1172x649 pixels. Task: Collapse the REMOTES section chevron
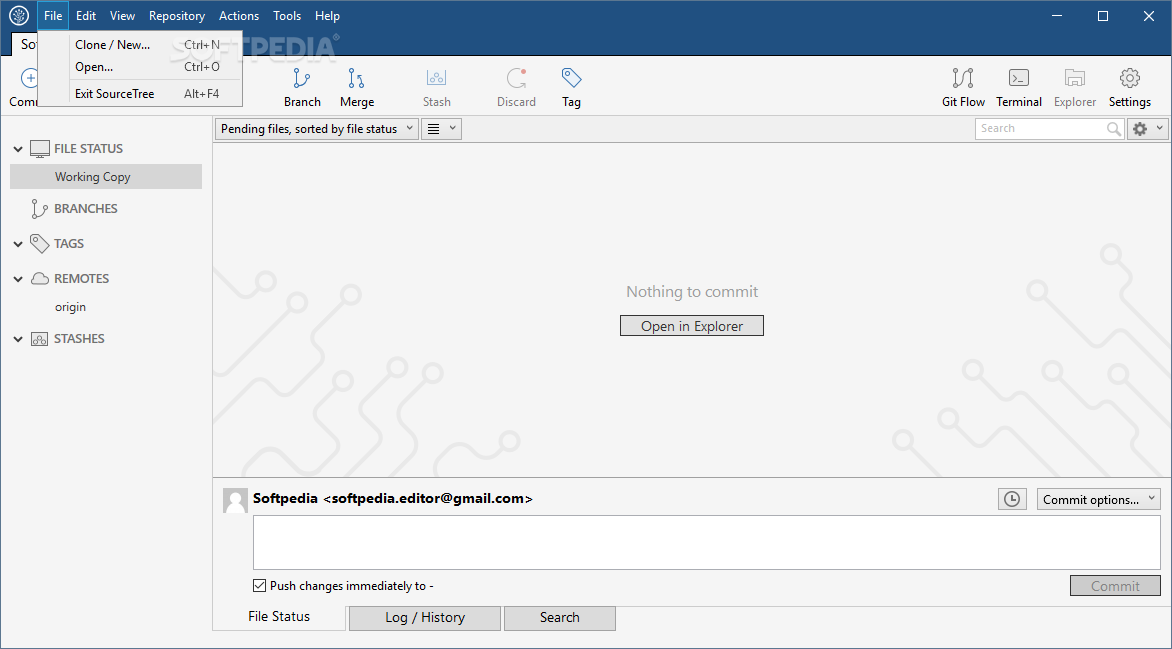click(x=18, y=279)
